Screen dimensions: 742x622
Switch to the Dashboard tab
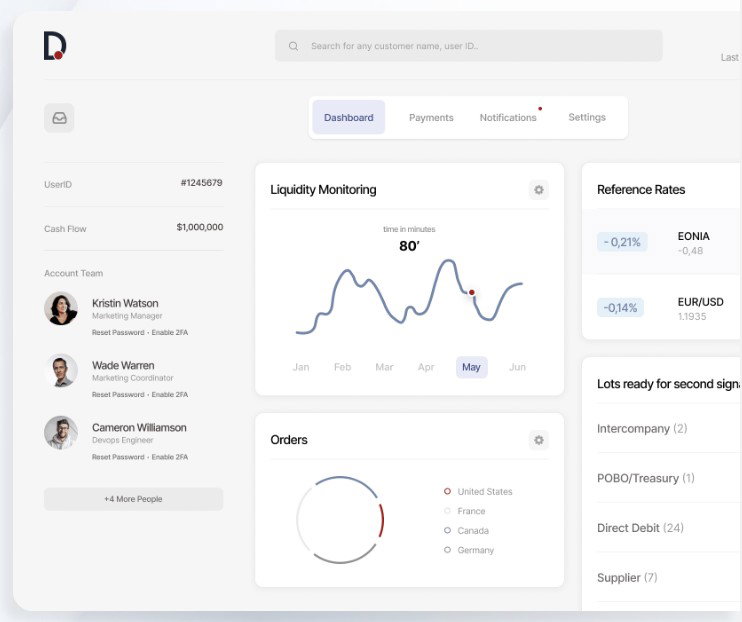point(349,117)
